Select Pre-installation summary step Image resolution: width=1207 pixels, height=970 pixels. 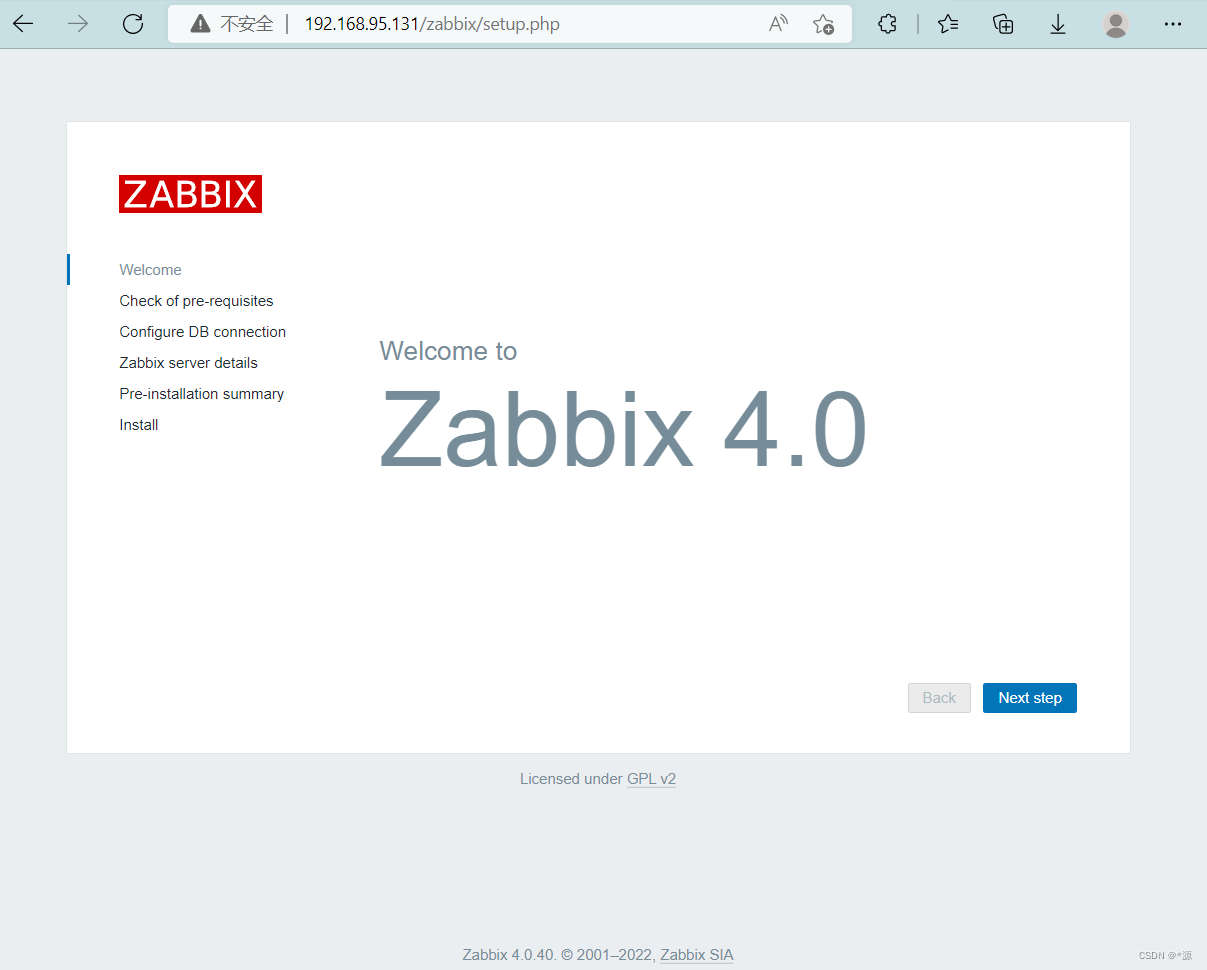tap(202, 394)
